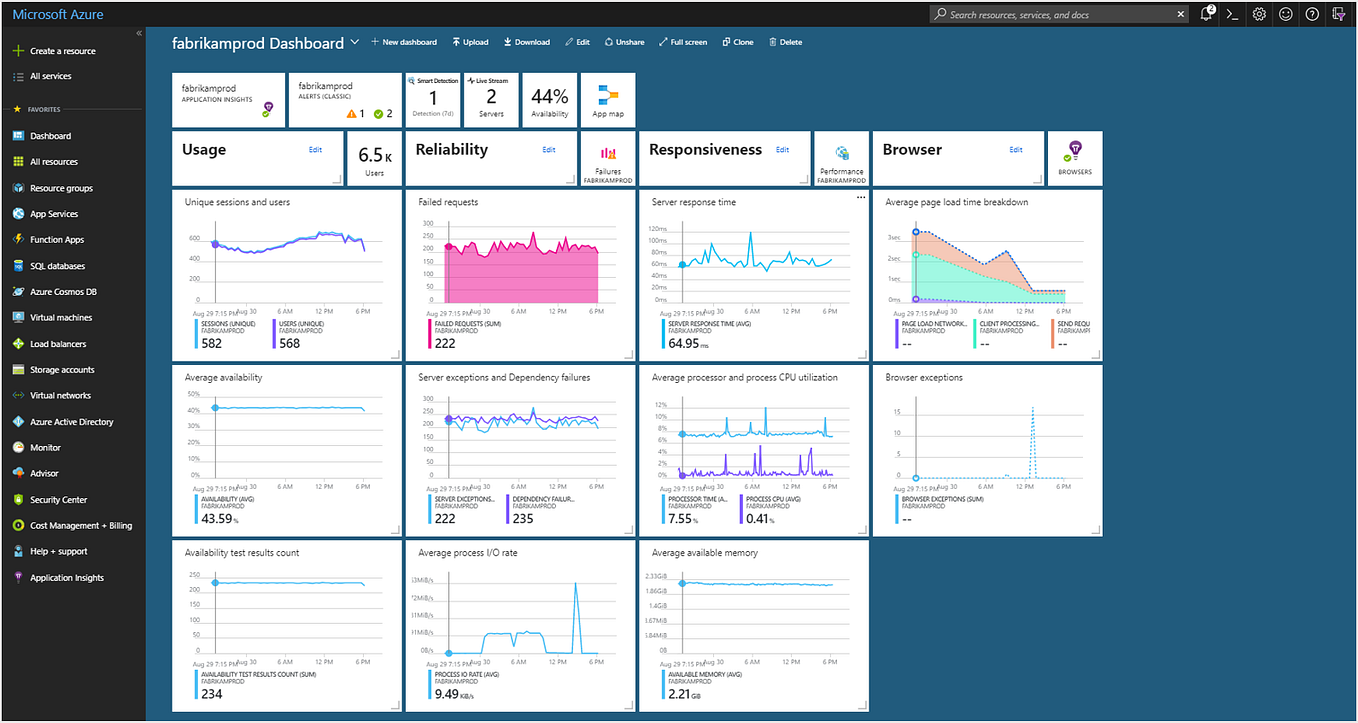This screenshot has height=723, width=1358.
Task: Open the Cloud Shell terminal
Action: [1232, 14]
